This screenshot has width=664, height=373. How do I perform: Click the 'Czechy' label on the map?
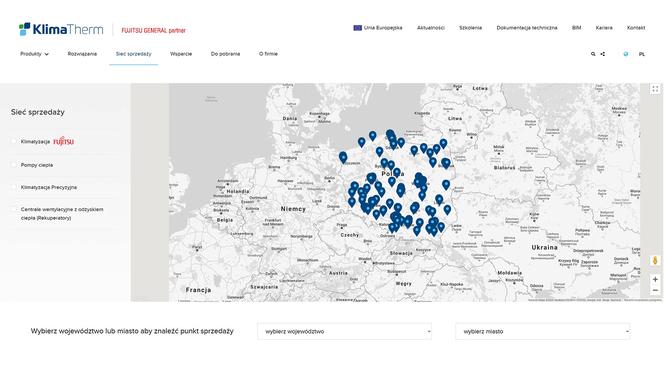350,235
